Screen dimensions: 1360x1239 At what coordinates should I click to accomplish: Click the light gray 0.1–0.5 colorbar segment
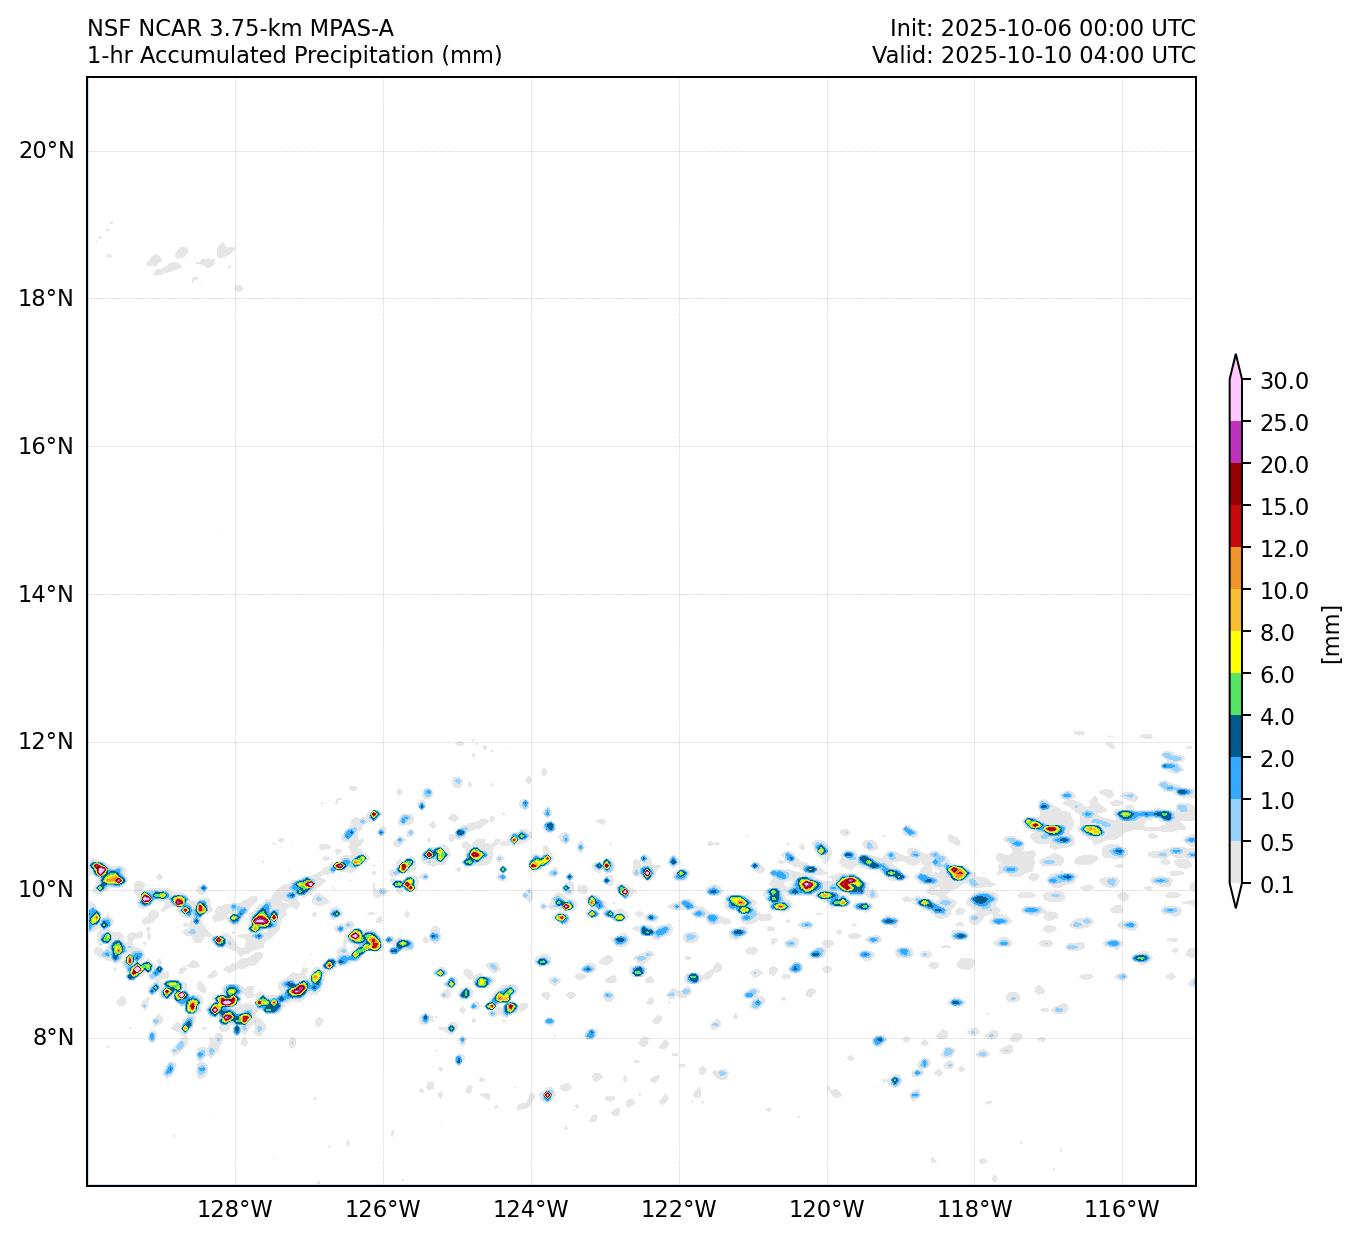pos(1236,863)
